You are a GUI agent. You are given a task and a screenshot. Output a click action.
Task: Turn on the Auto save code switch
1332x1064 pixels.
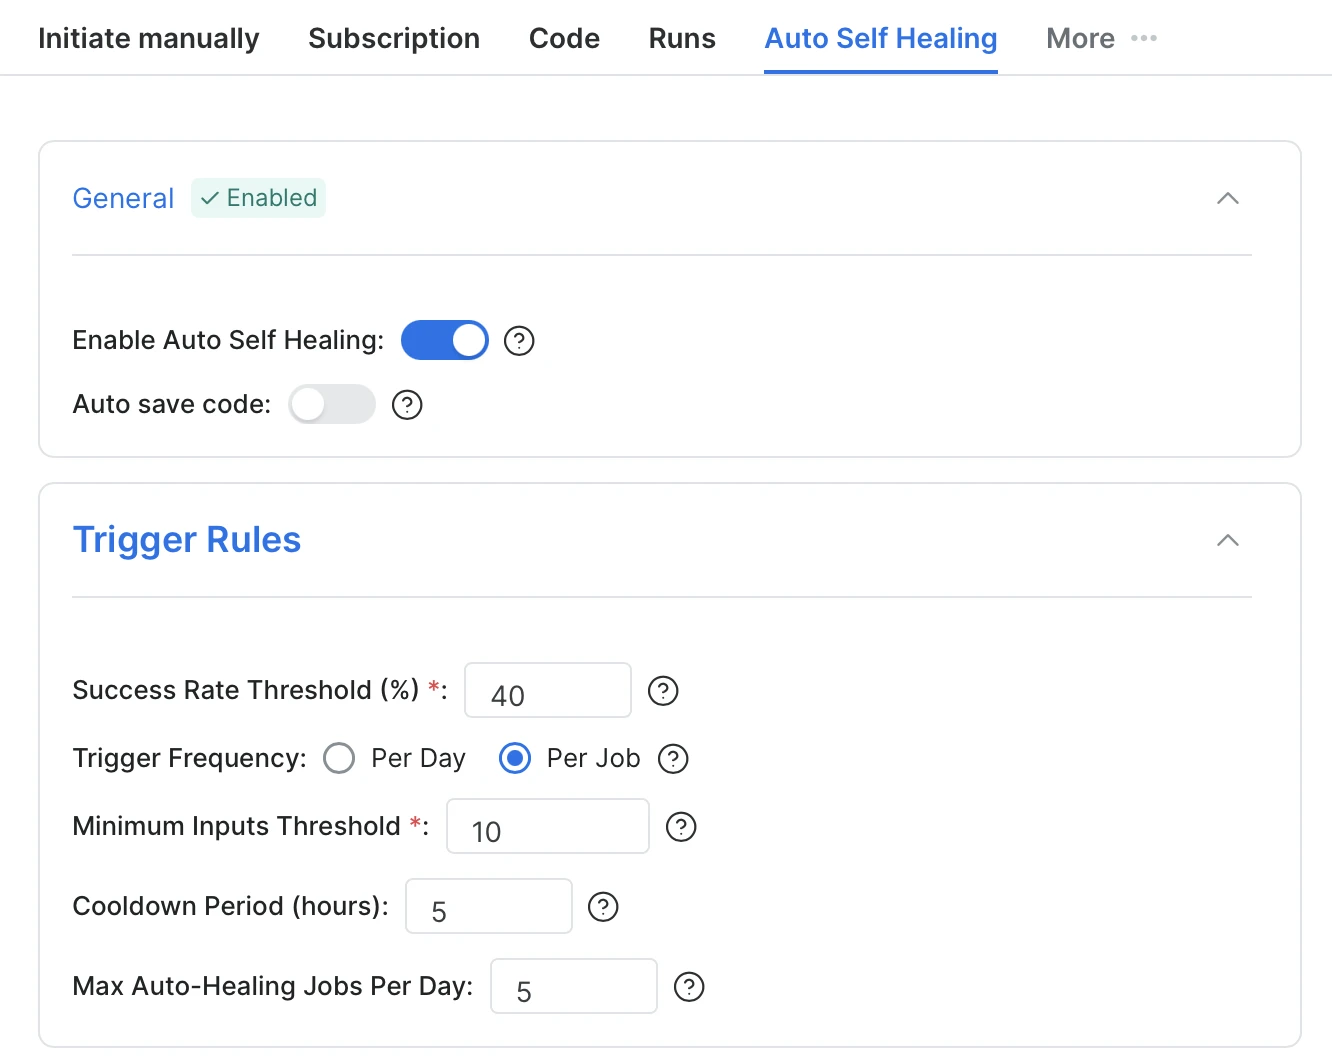(x=332, y=404)
